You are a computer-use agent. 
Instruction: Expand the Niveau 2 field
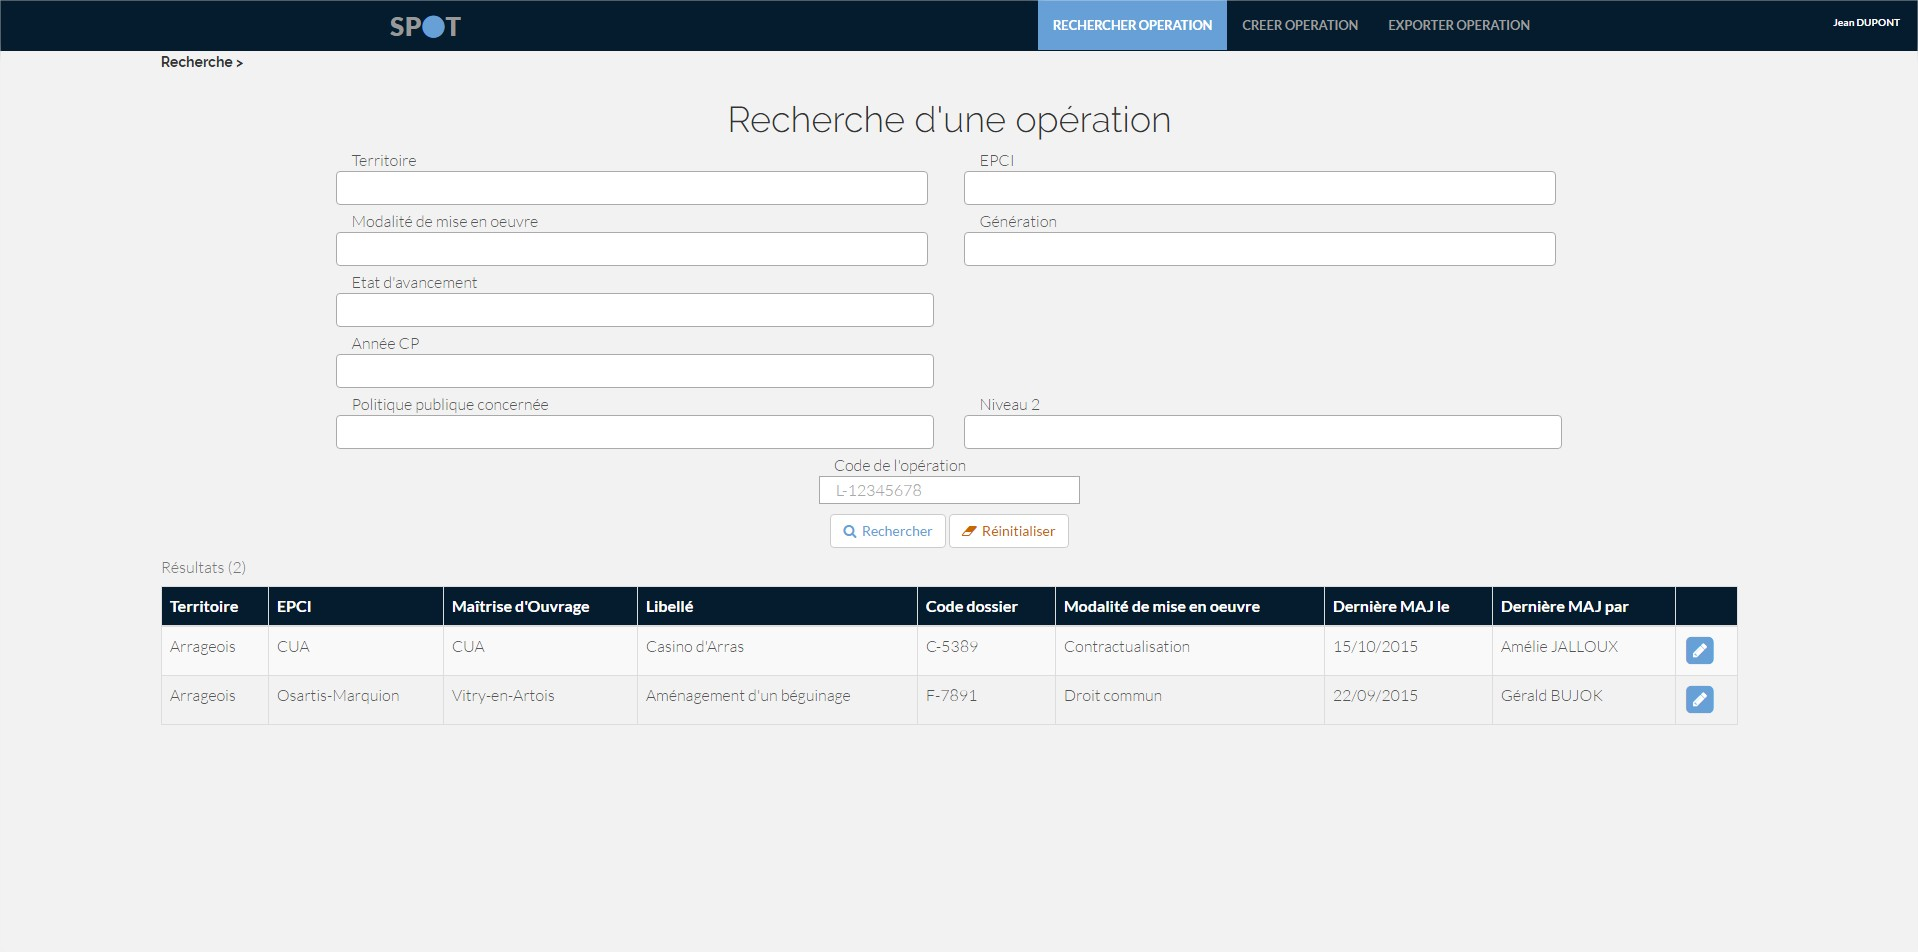(1262, 432)
